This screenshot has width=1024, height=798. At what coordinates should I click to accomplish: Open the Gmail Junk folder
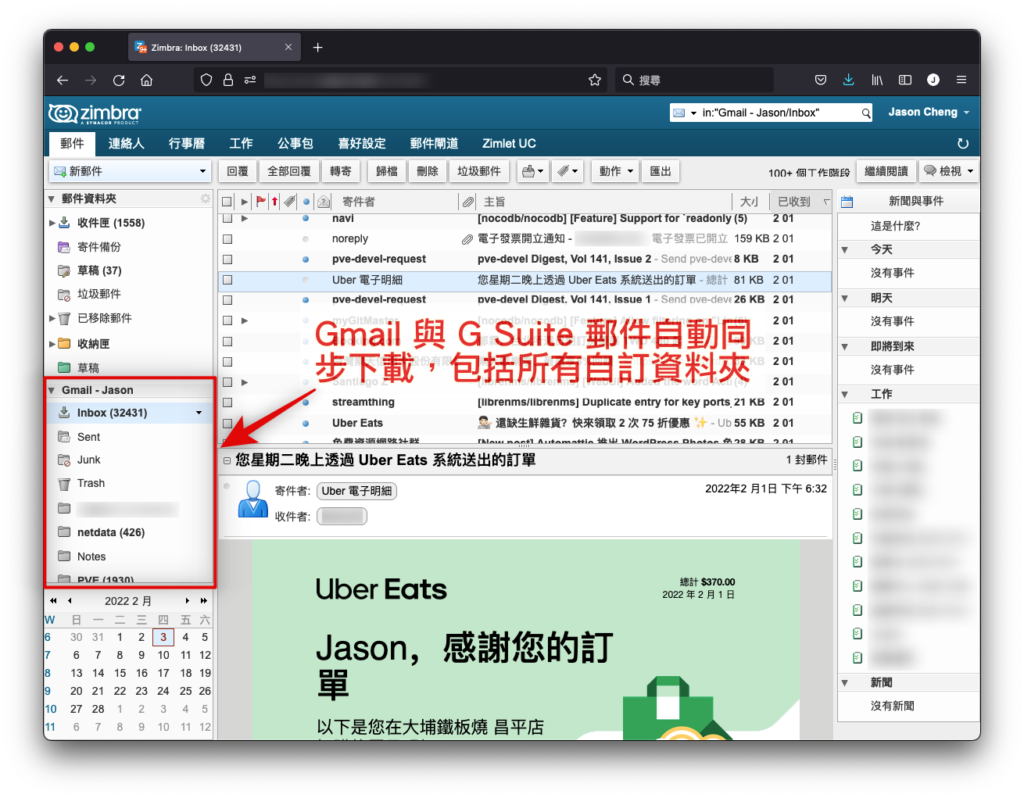pyautogui.click(x=89, y=460)
